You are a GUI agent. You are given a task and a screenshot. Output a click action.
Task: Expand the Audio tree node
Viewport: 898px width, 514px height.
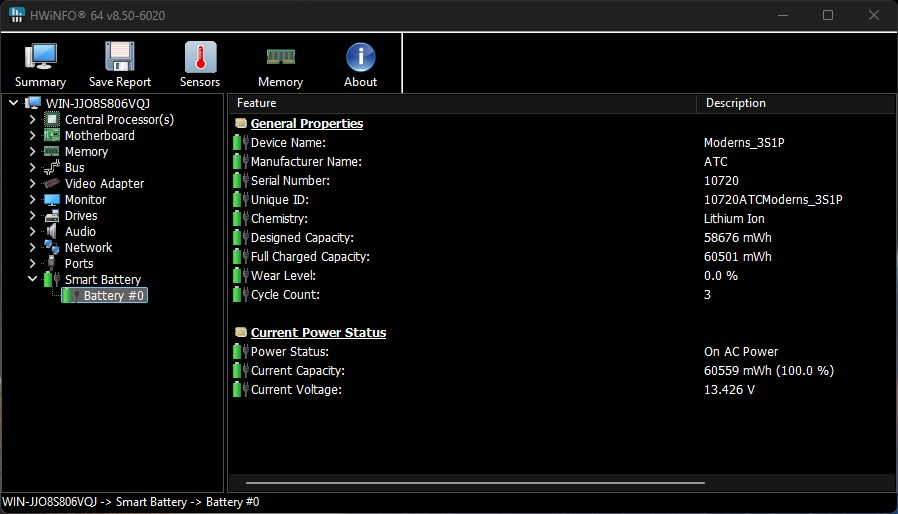[x=33, y=232]
